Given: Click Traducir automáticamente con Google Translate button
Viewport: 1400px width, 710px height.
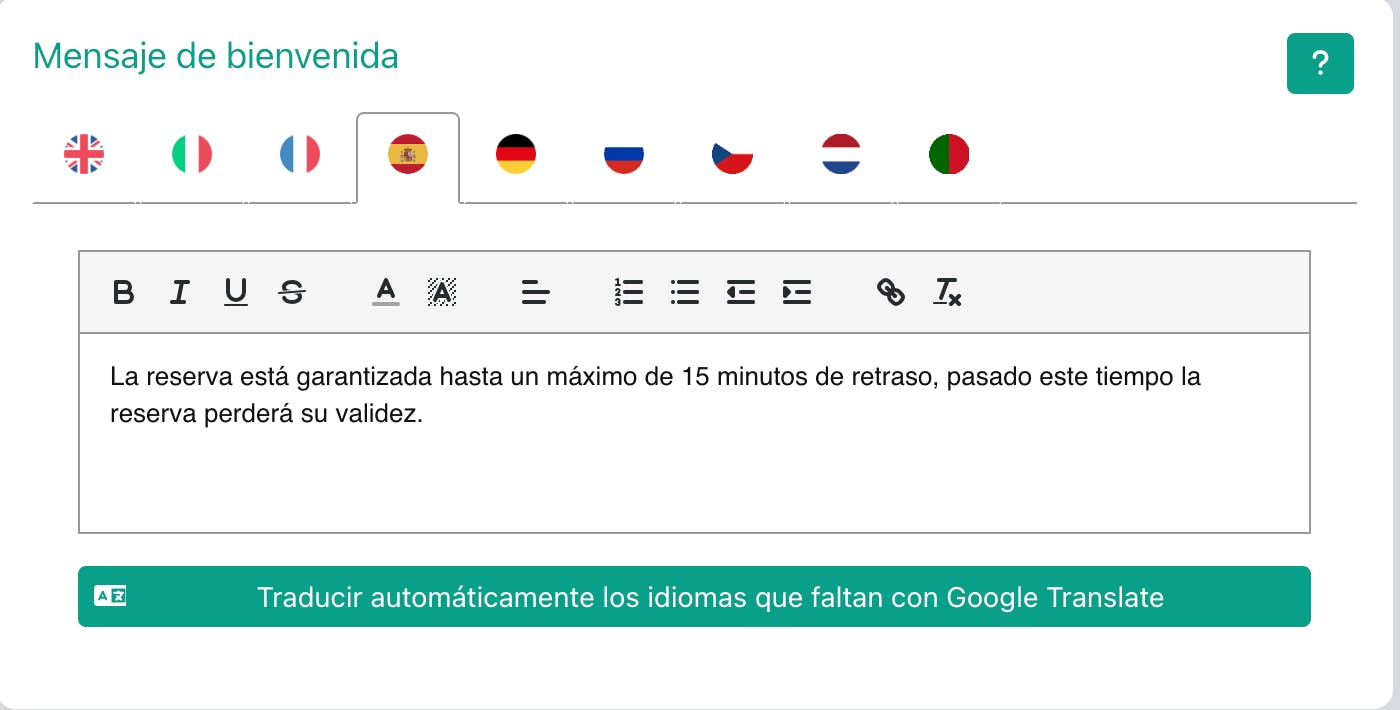Looking at the screenshot, I should click(x=694, y=597).
